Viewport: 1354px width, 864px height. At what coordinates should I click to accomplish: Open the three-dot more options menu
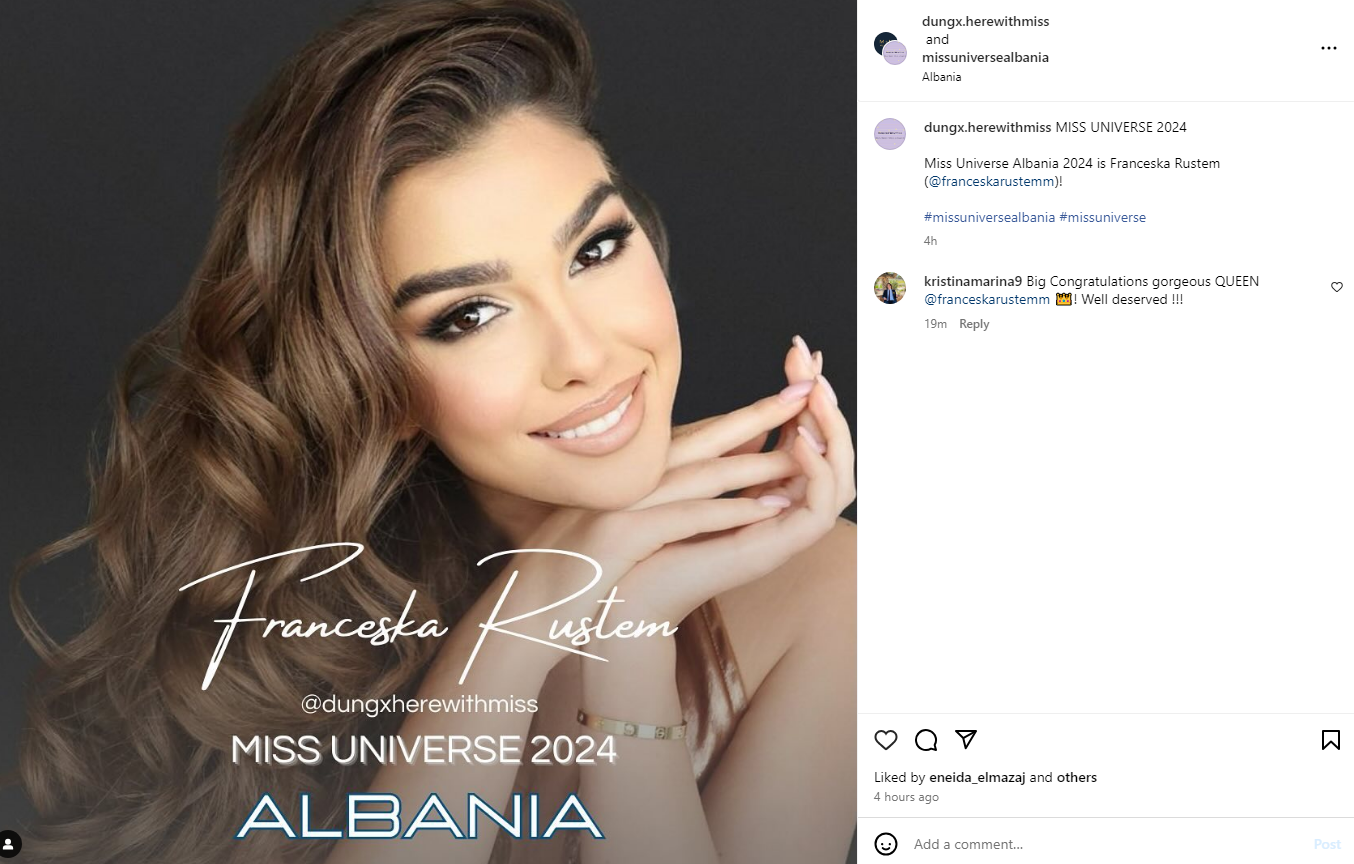[1328, 48]
